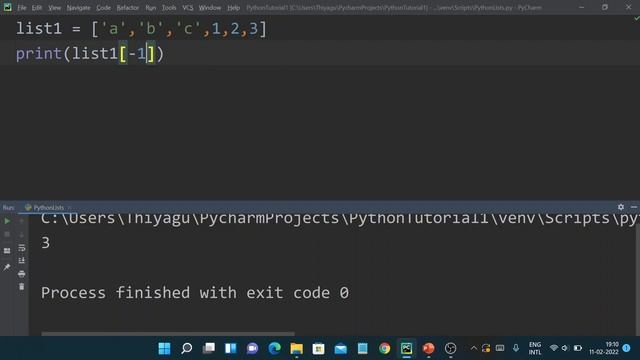640x360 pixels.
Task: Open Task View on taskbar
Action: pos(209,348)
